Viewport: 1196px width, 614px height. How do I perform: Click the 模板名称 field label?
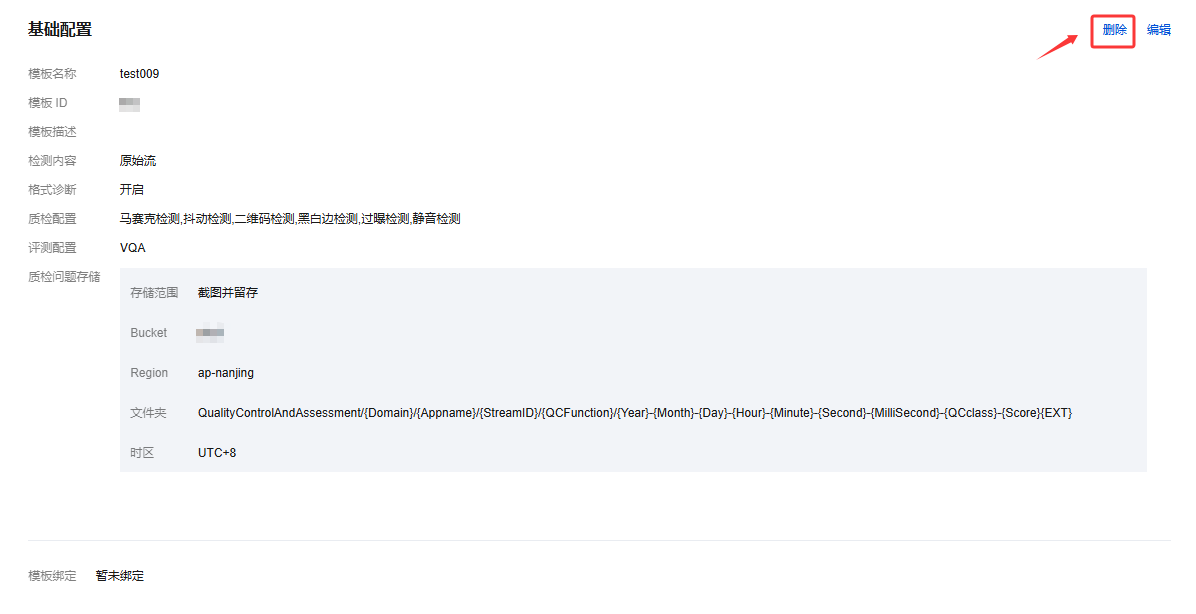[x=53, y=74]
